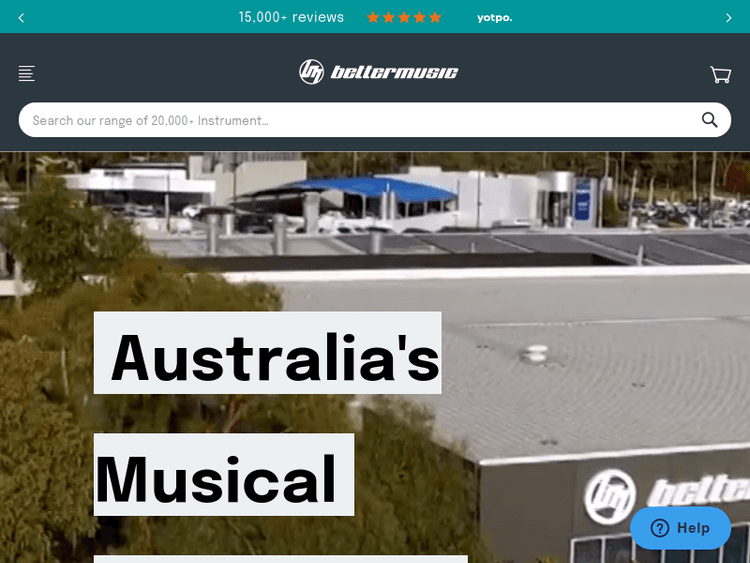
Task: Show next announcement with right chevron
Action: click(x=728, y=17)
